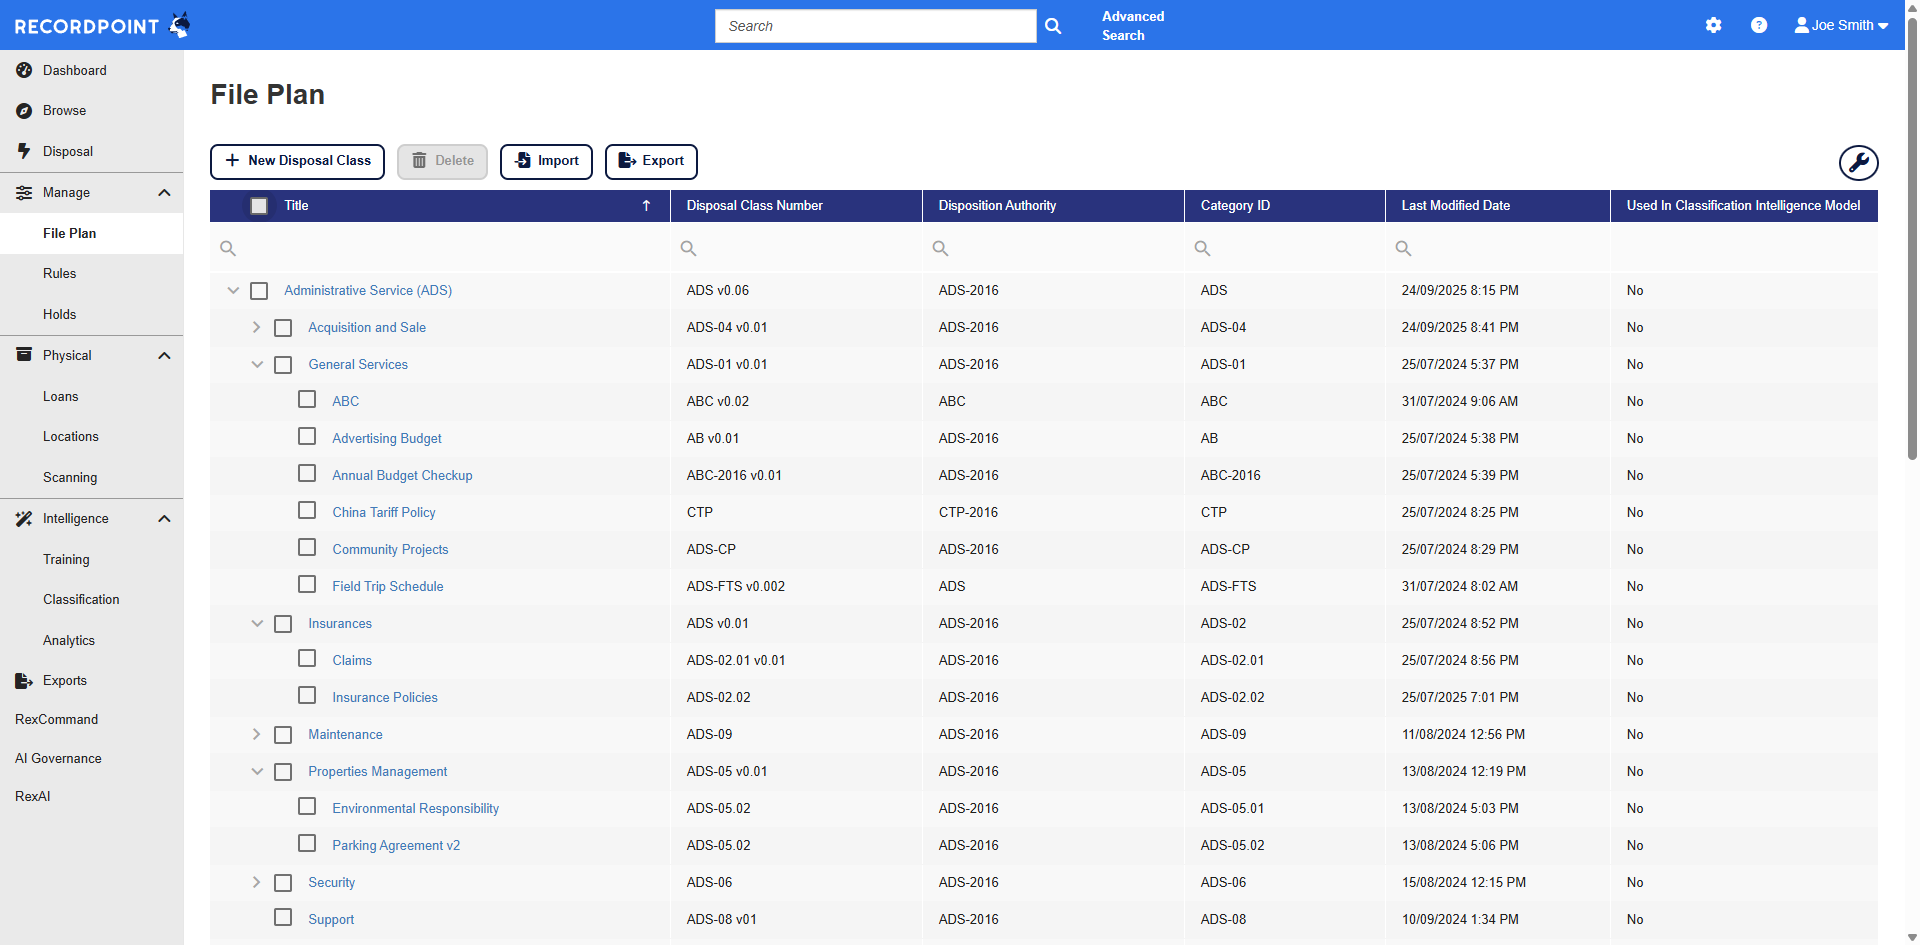
Task: Open the help question mark icon
Action: pyautogui.click(x=1758, y=25)
